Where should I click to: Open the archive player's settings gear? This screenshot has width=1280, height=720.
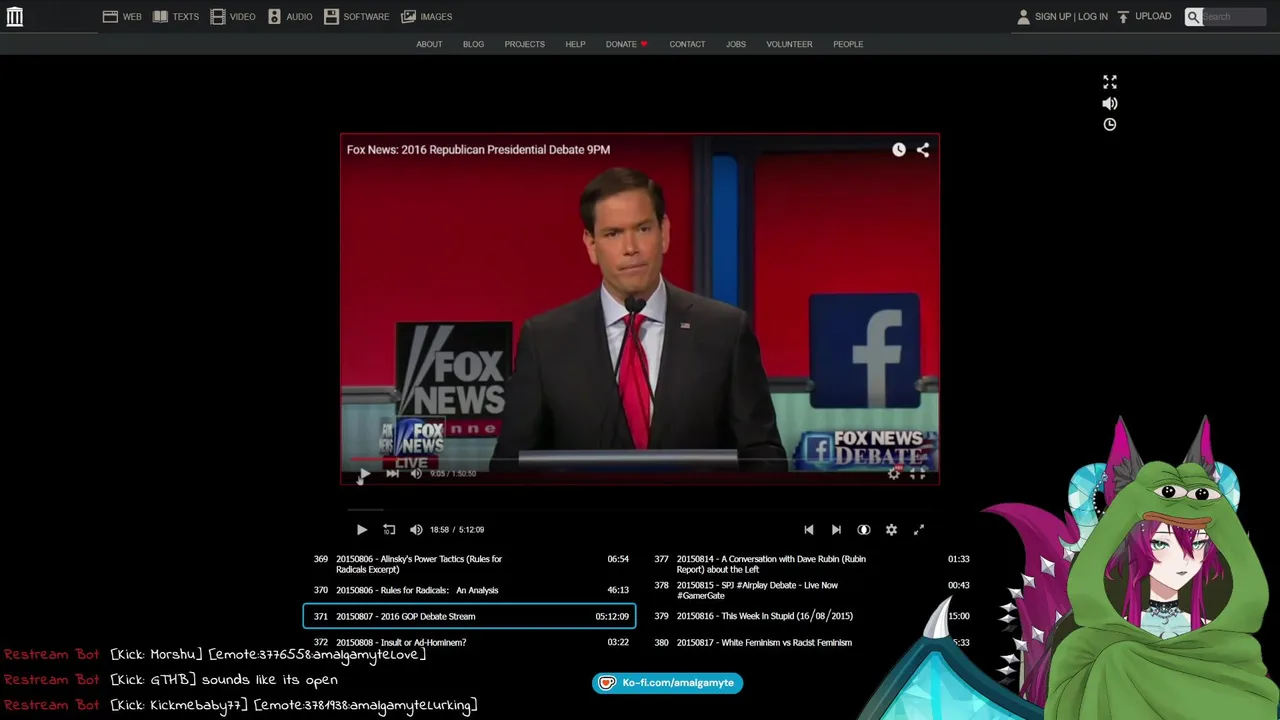pos(891,530)
